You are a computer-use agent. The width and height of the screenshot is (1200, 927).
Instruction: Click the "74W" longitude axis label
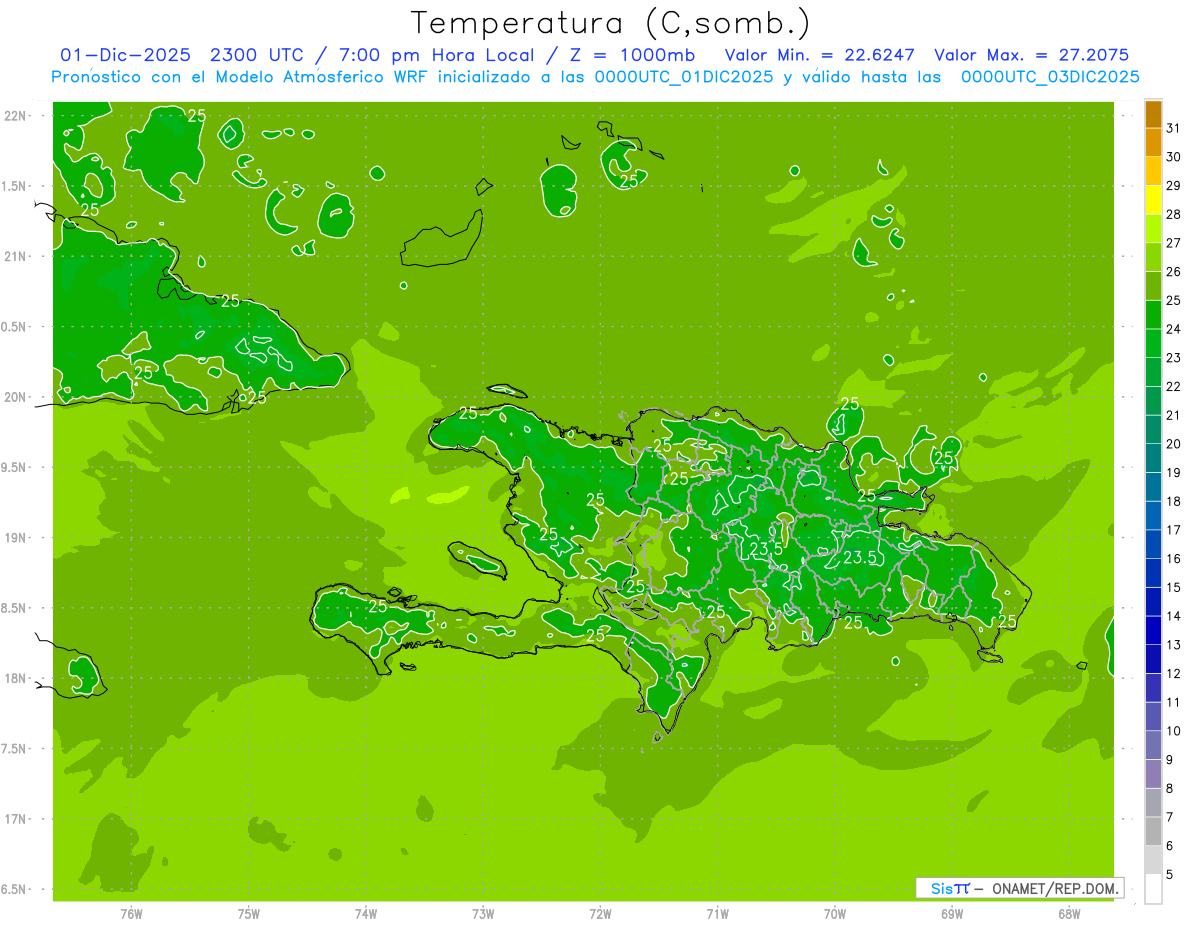(366, 914)
